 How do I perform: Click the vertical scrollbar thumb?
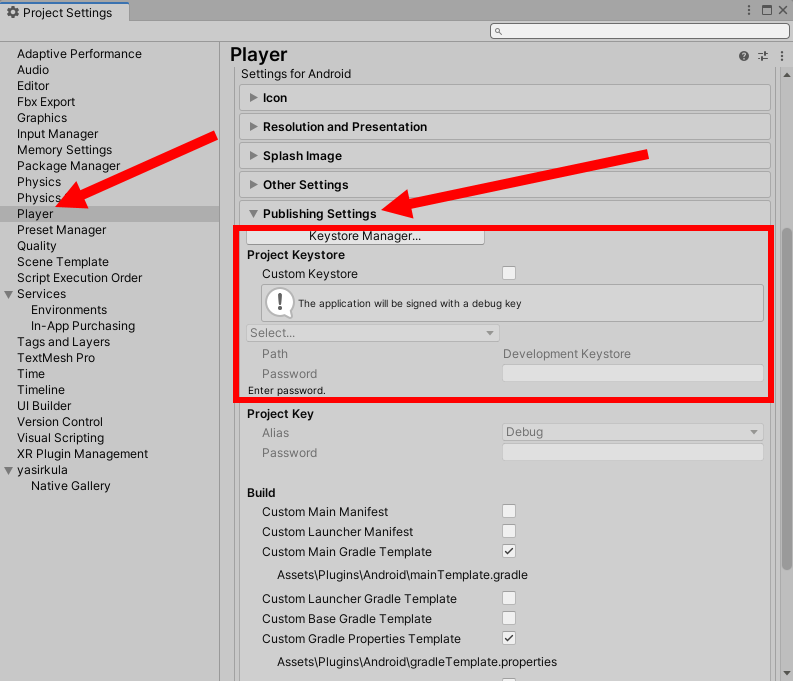coord(786,399)
